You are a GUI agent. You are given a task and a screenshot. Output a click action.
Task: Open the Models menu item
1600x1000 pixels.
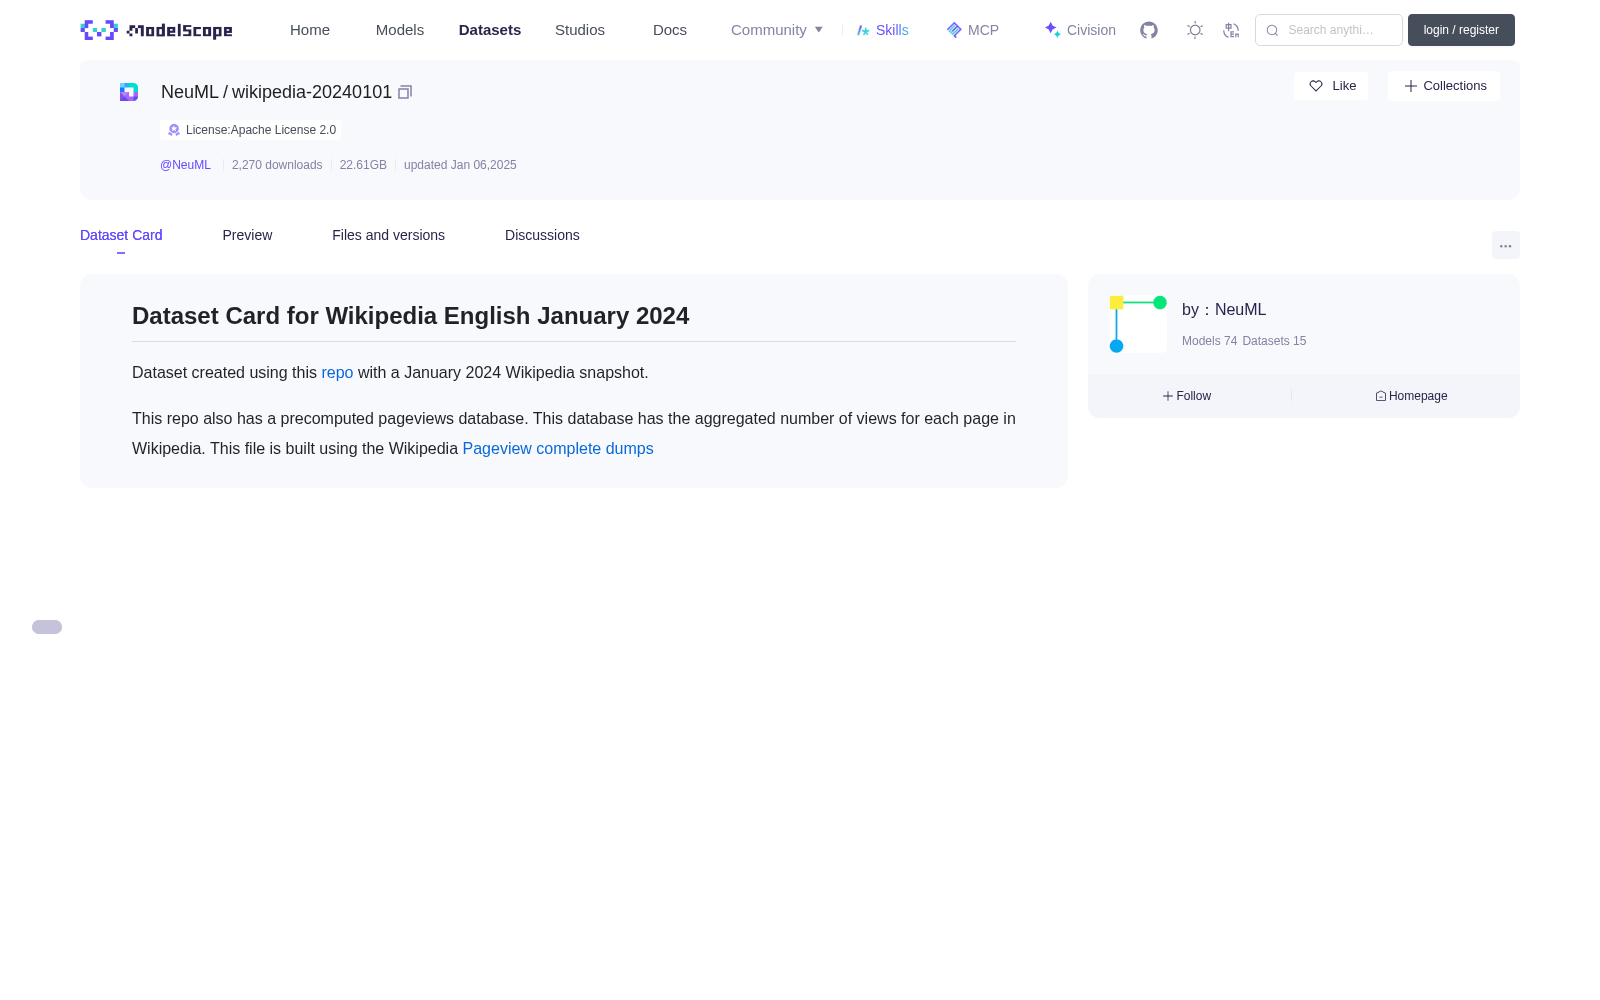[x=400, y=30]
